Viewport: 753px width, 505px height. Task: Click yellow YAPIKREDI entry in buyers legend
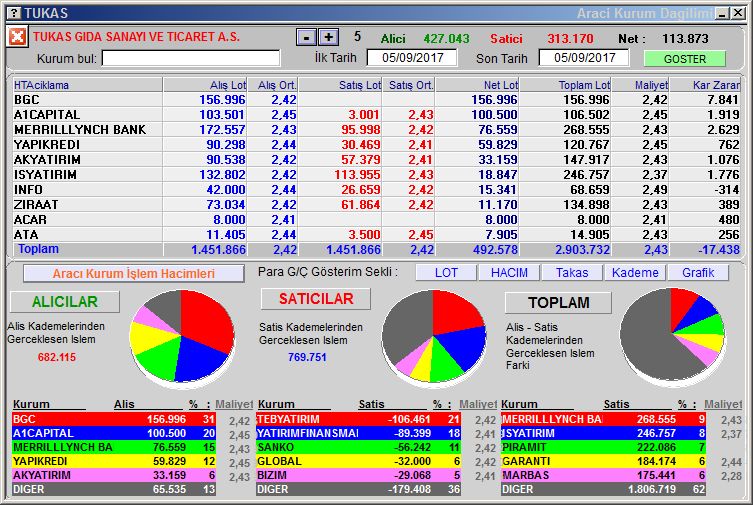point(114,461)
